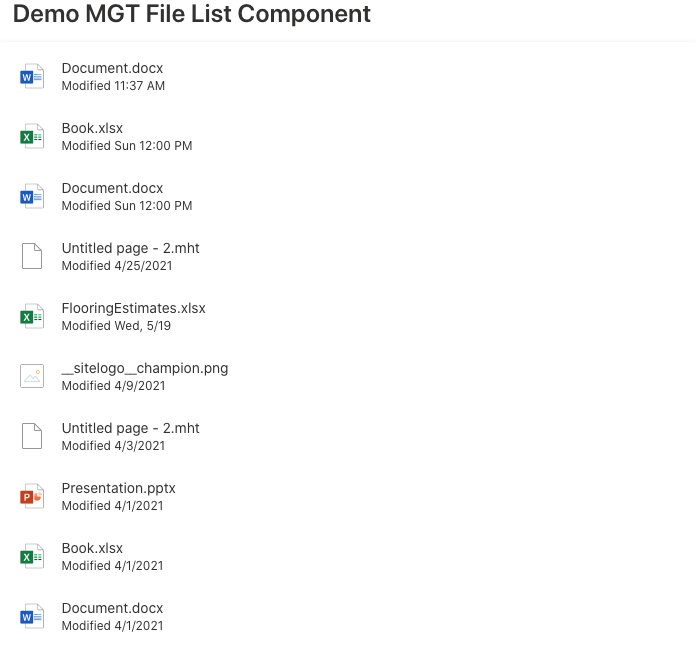Click Excel icon for Book.xlsx modified Sun
The width and height of the screenshot is (696, 647).
pos(32,137)
